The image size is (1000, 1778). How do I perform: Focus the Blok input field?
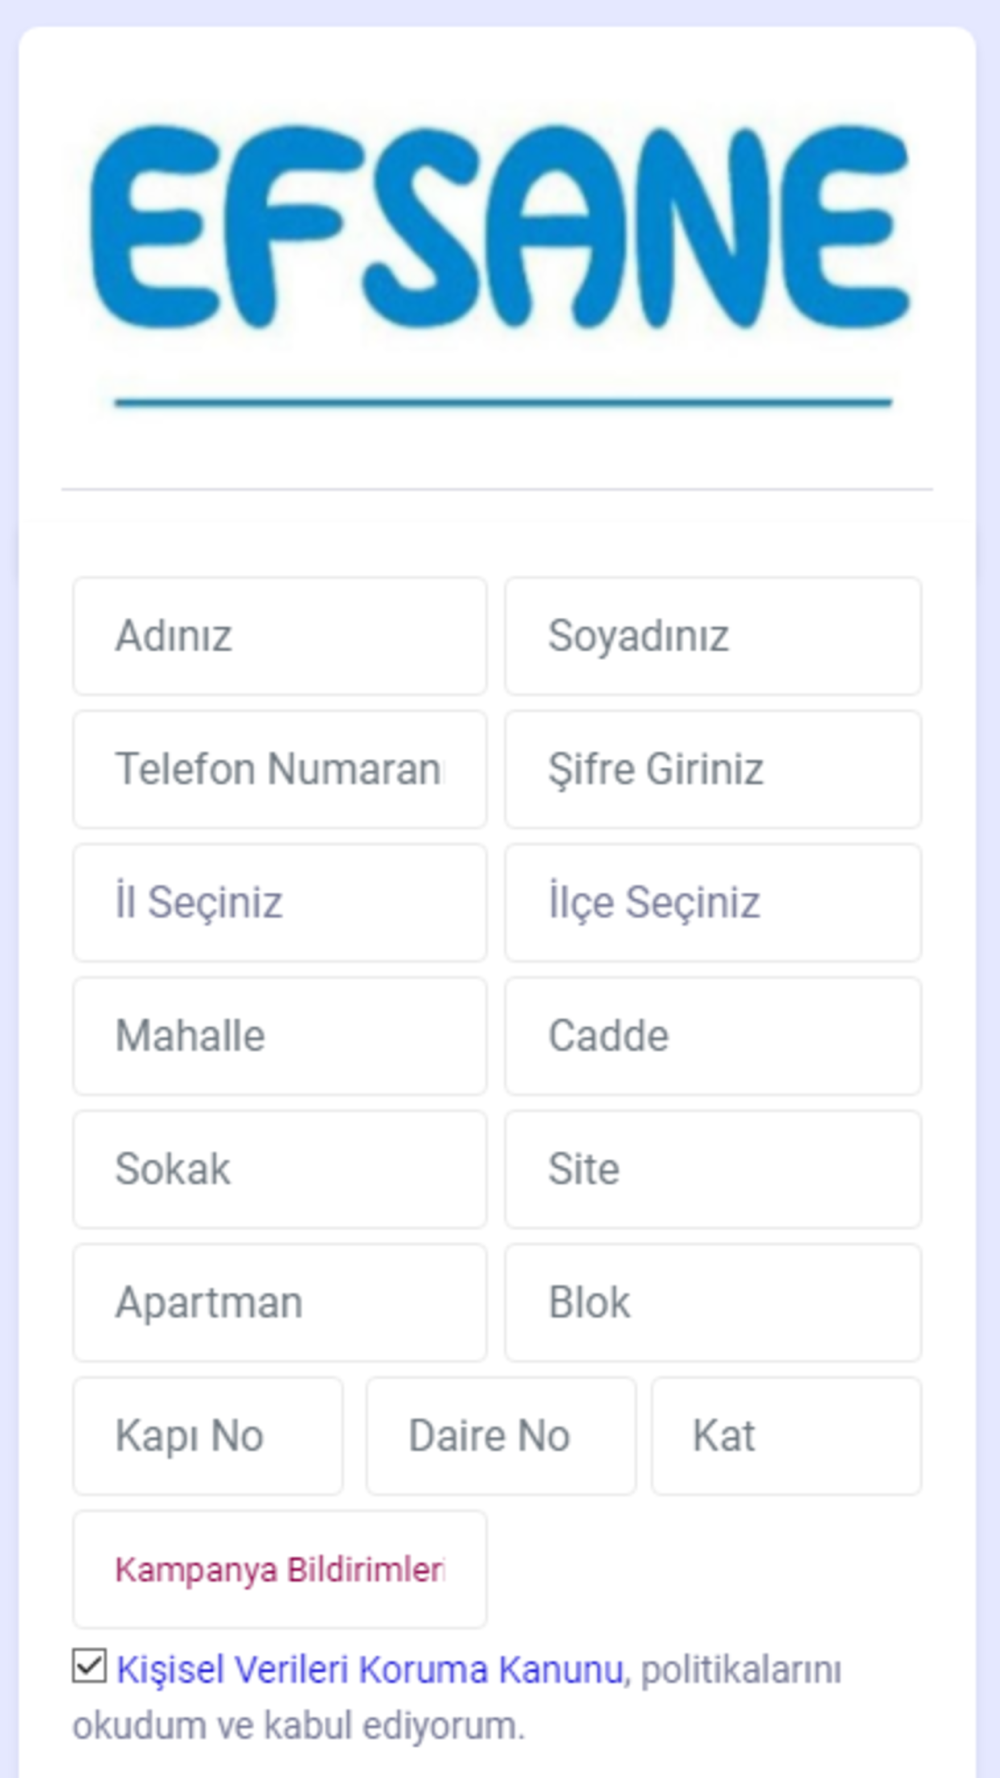[713, 1302]
